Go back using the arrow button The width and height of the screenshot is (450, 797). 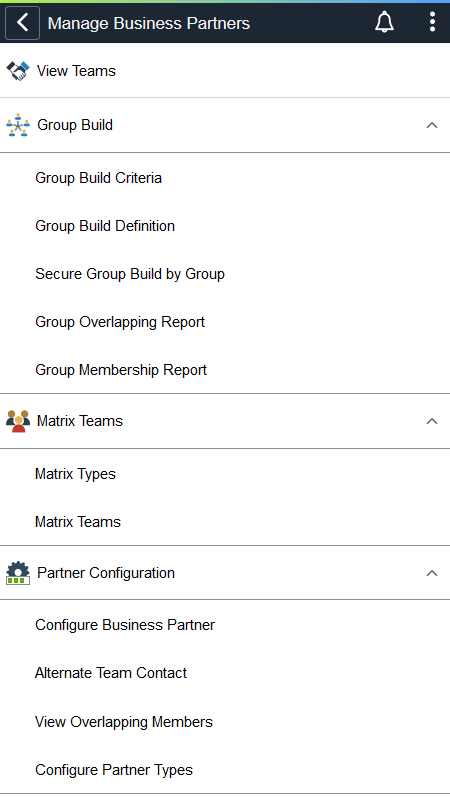tap(22, 23)
